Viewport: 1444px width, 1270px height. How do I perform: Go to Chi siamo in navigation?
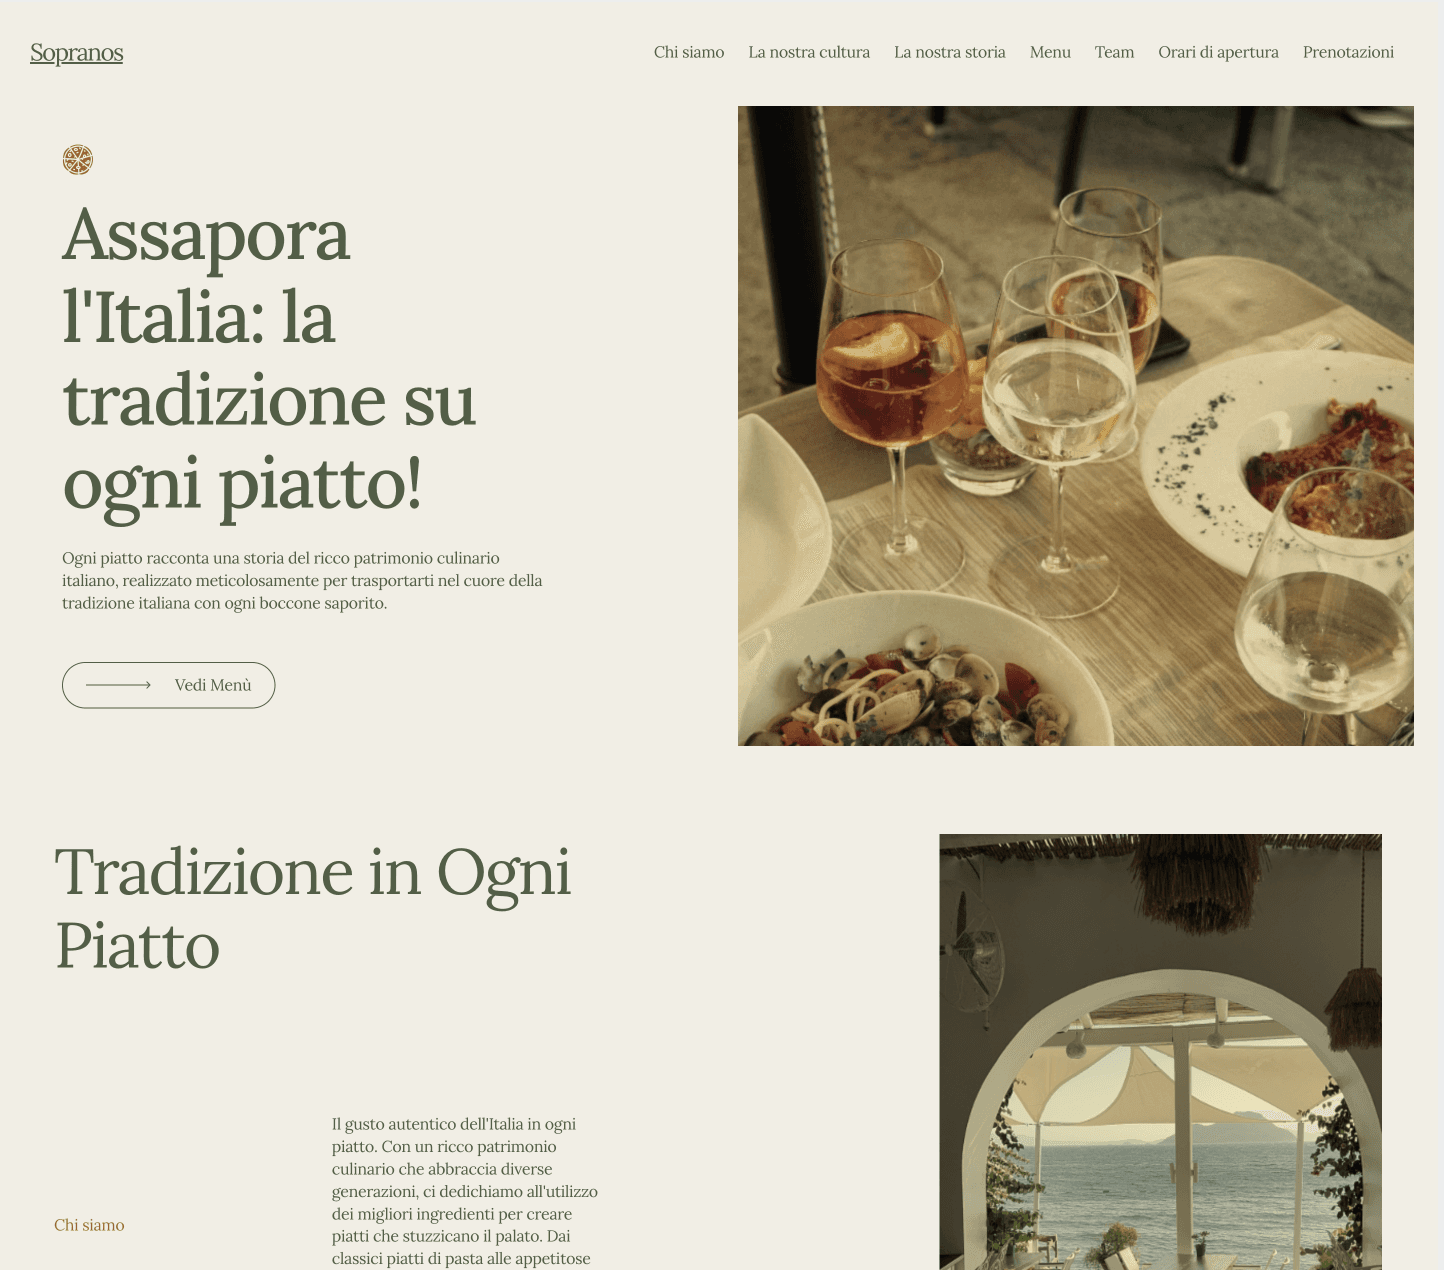689,52
